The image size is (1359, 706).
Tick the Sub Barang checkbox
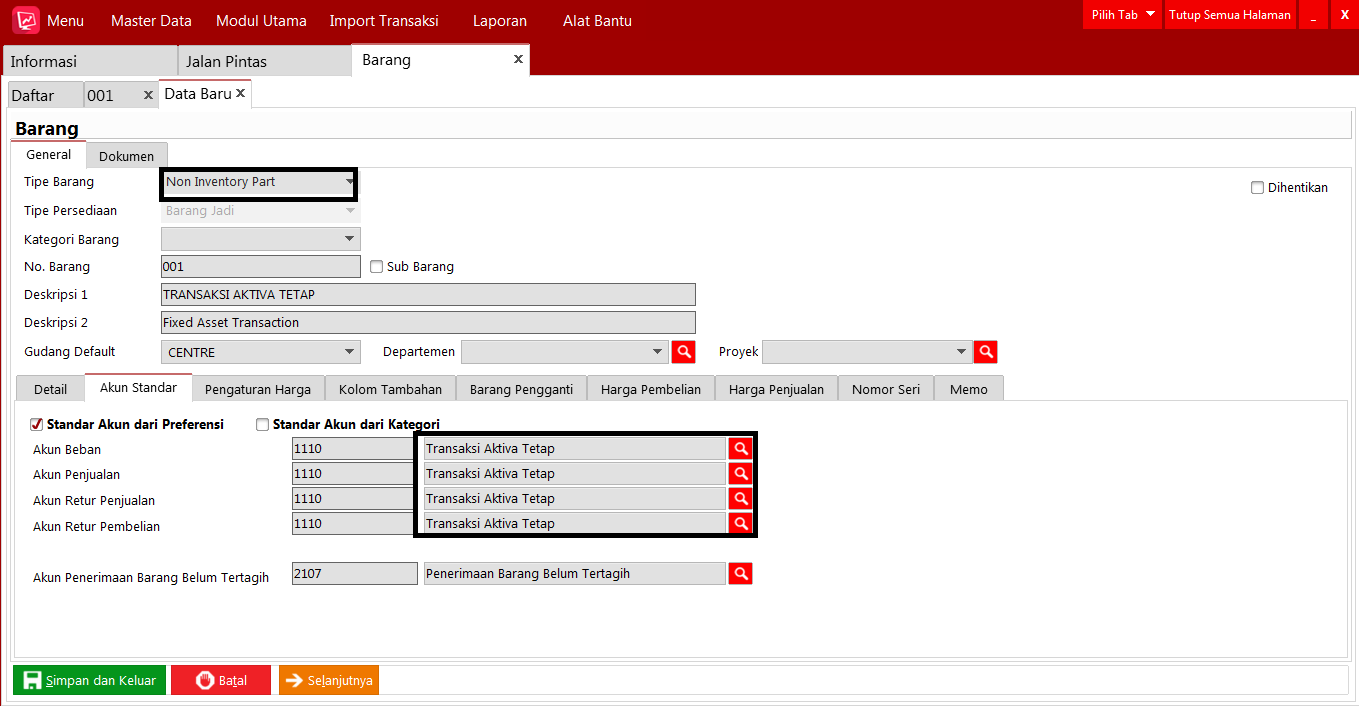click(377, 267)
